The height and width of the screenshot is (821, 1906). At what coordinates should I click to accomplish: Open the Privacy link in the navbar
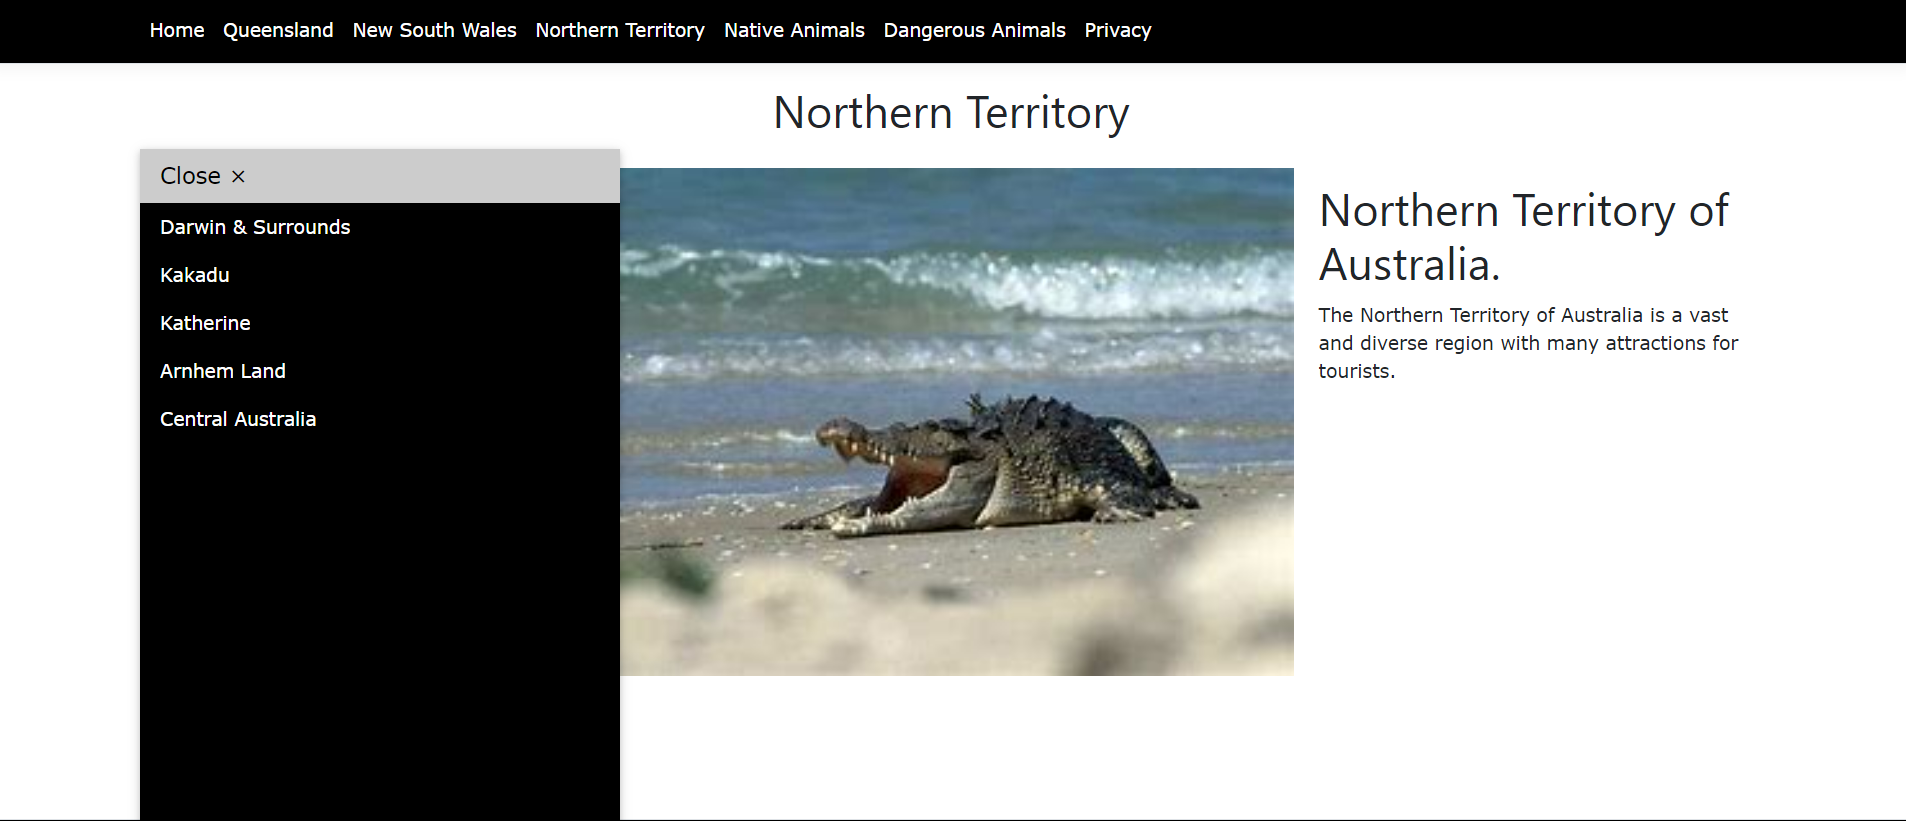(x=1117, y=31)
